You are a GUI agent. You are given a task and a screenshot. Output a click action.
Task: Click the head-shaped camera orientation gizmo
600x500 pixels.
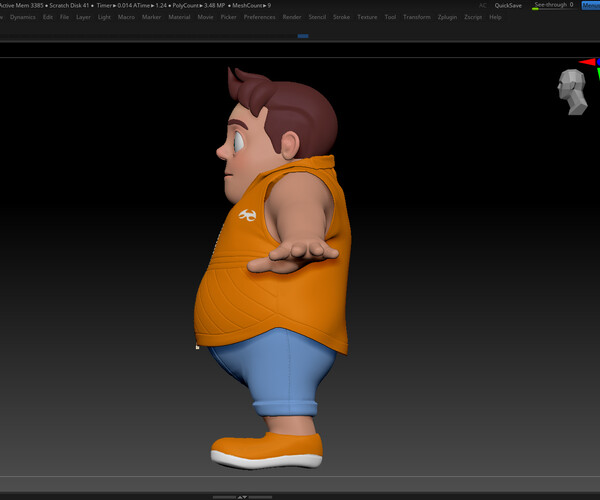571,91
